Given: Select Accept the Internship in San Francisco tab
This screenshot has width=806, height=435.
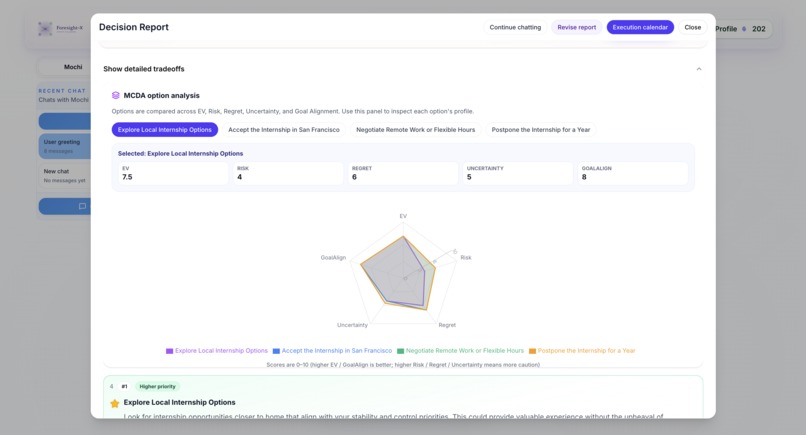Looking at the screenshot, I should pos(284,130).
